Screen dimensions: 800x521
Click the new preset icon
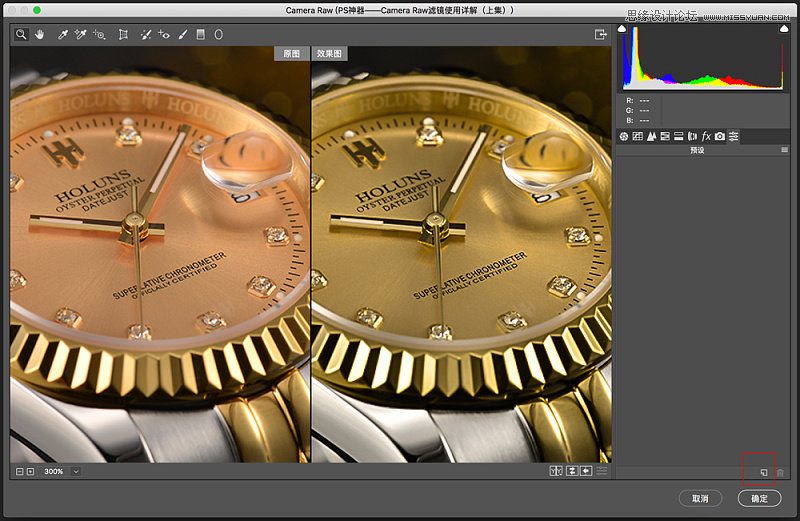coord(763,473)
